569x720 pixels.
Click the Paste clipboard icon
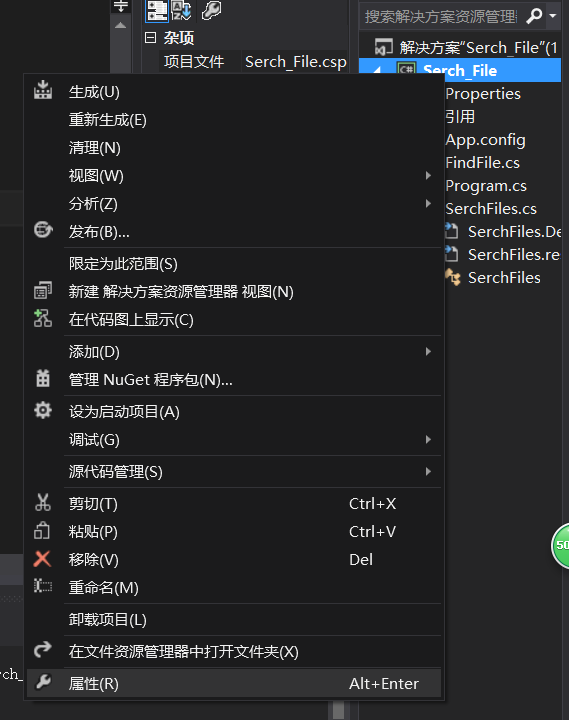tap(42, 530)
